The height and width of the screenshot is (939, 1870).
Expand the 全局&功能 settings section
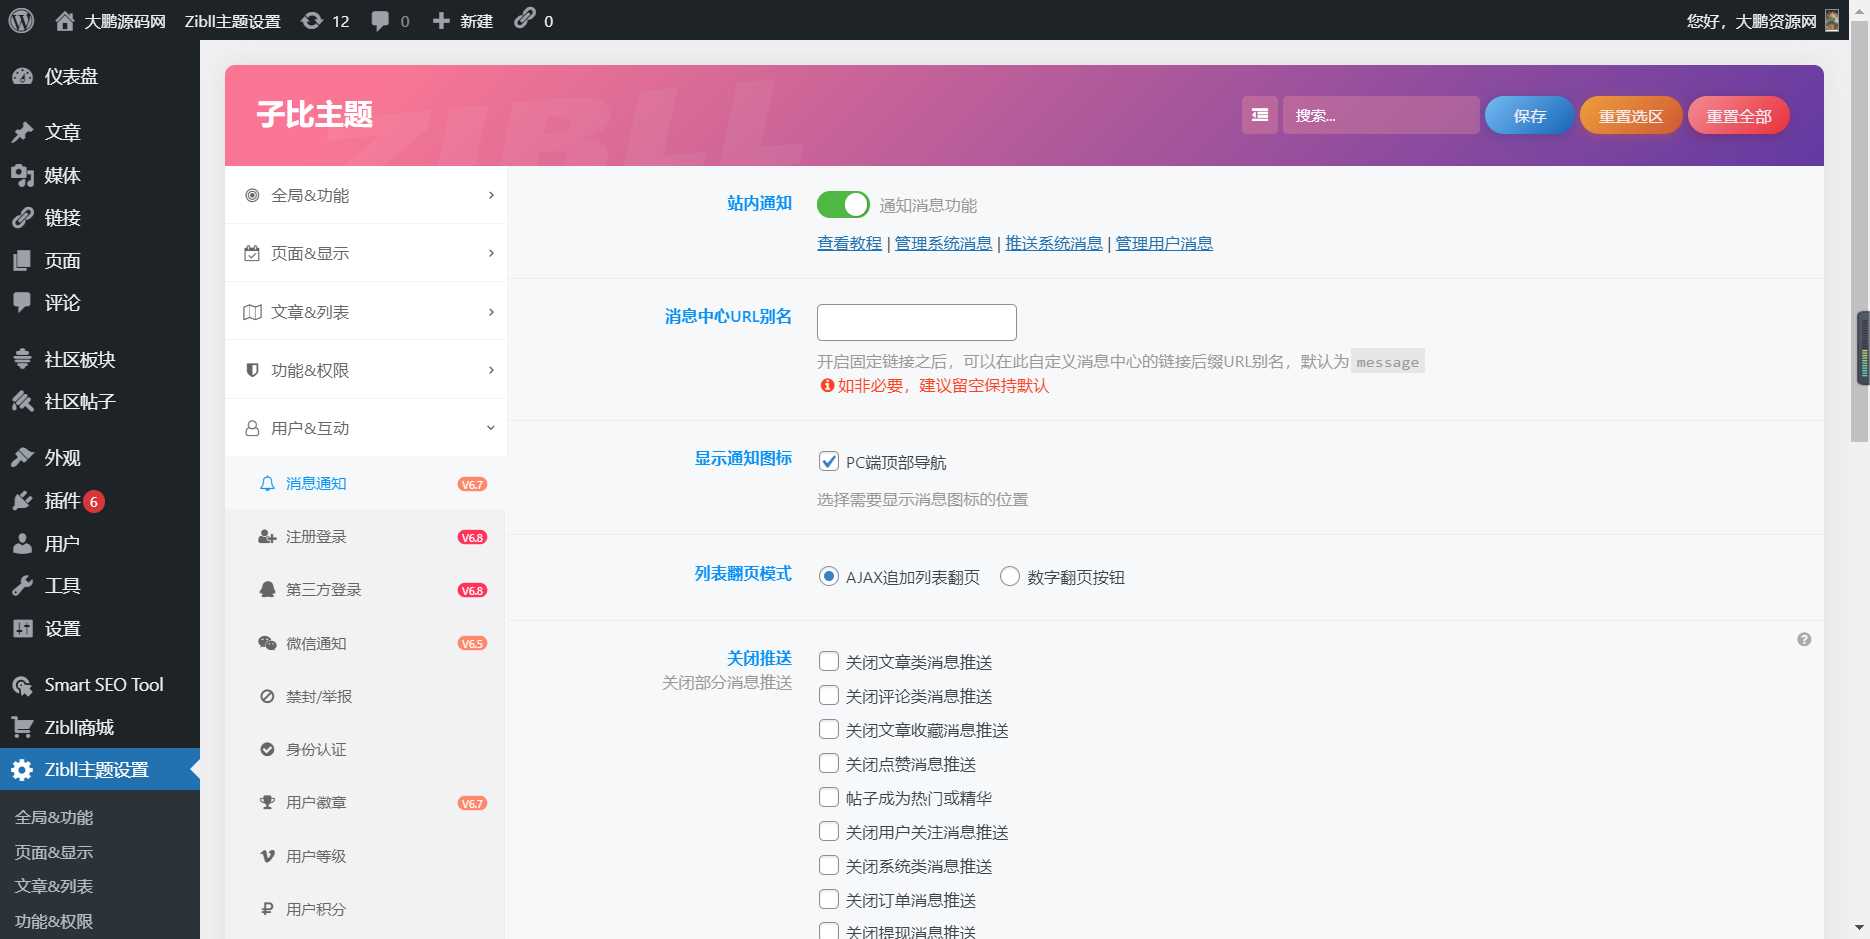click(x=365, y=195)
